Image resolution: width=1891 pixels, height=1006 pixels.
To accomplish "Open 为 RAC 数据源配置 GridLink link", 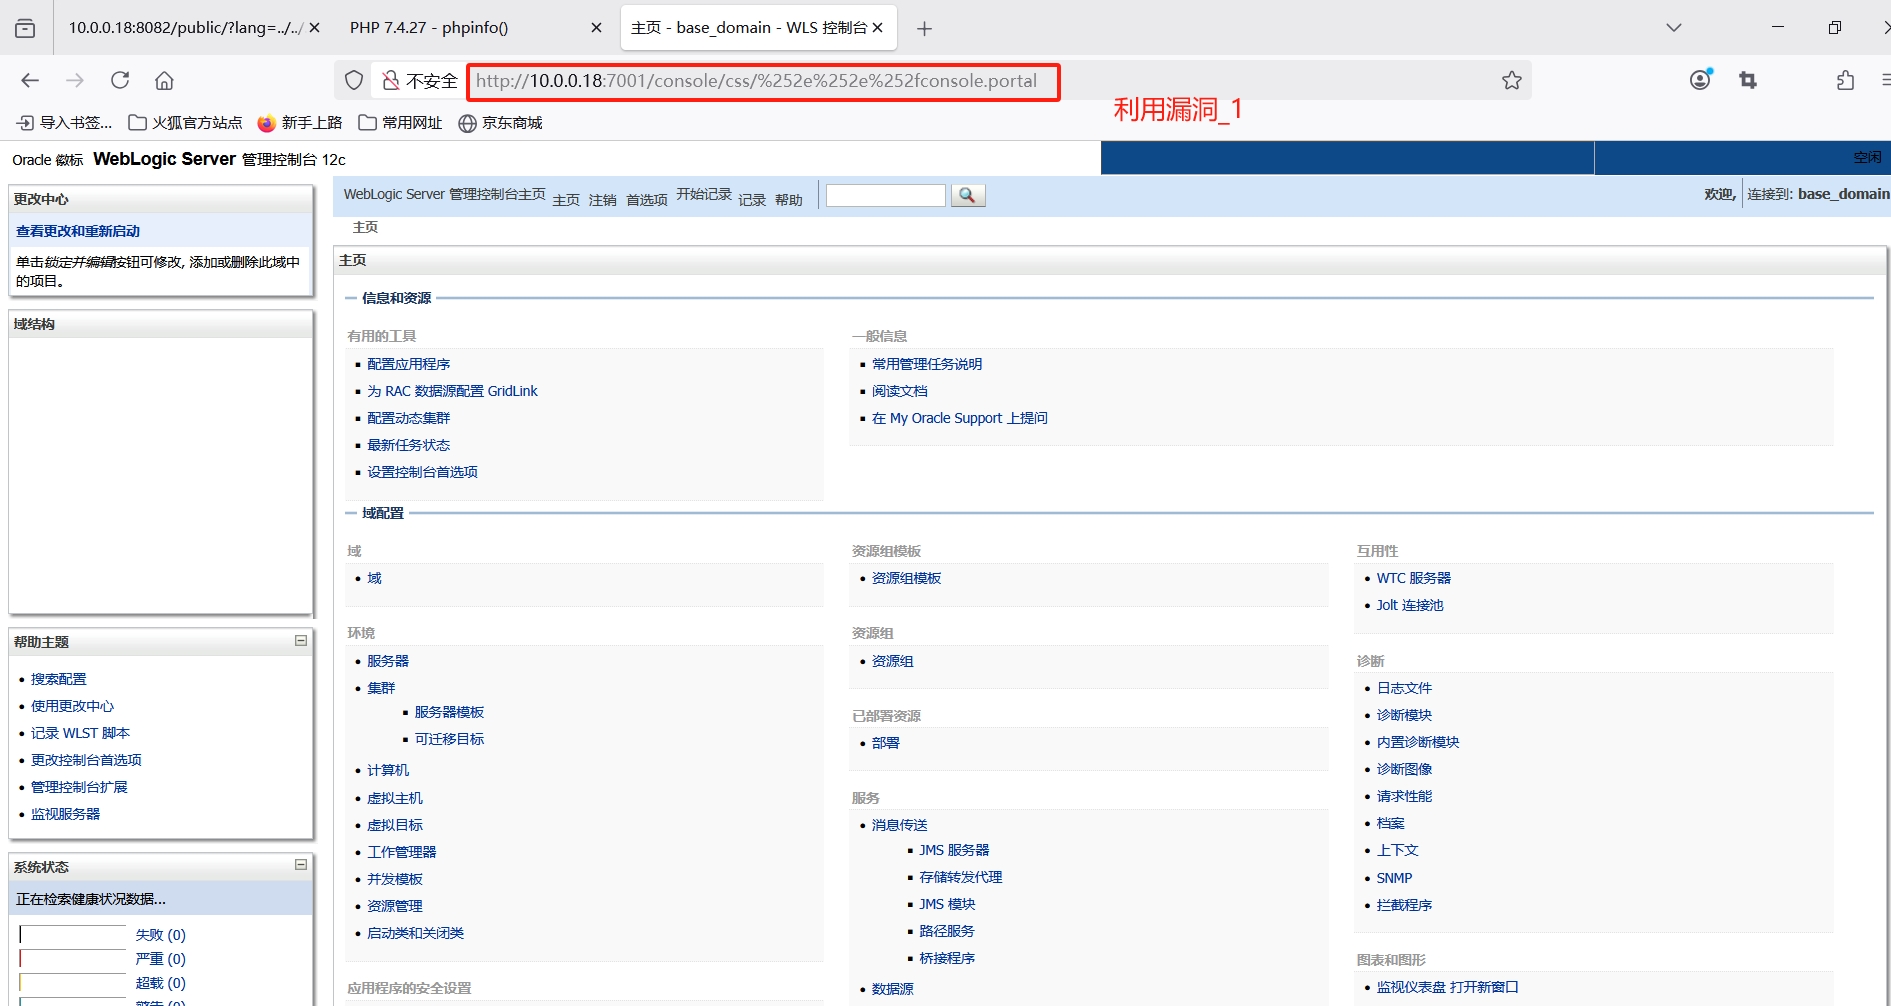I will (452, 391).
